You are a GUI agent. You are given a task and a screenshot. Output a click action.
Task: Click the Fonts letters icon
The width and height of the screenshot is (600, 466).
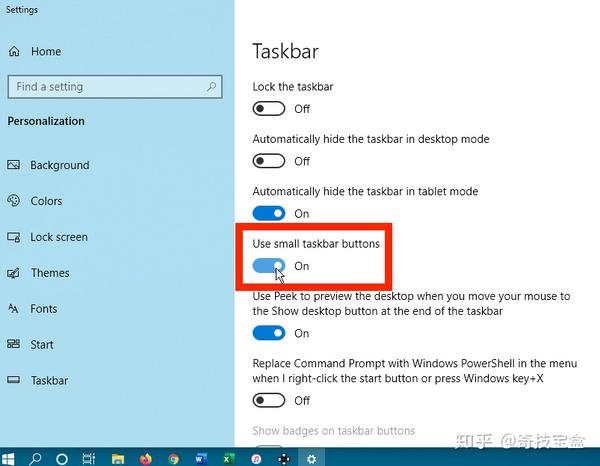[x=13, y=308]
